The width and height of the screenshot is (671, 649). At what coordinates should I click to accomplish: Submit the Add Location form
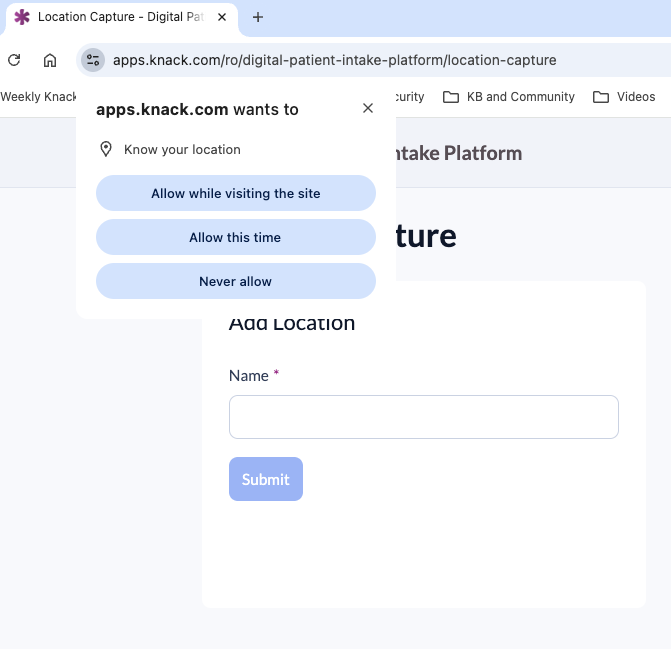coord(266,479)
